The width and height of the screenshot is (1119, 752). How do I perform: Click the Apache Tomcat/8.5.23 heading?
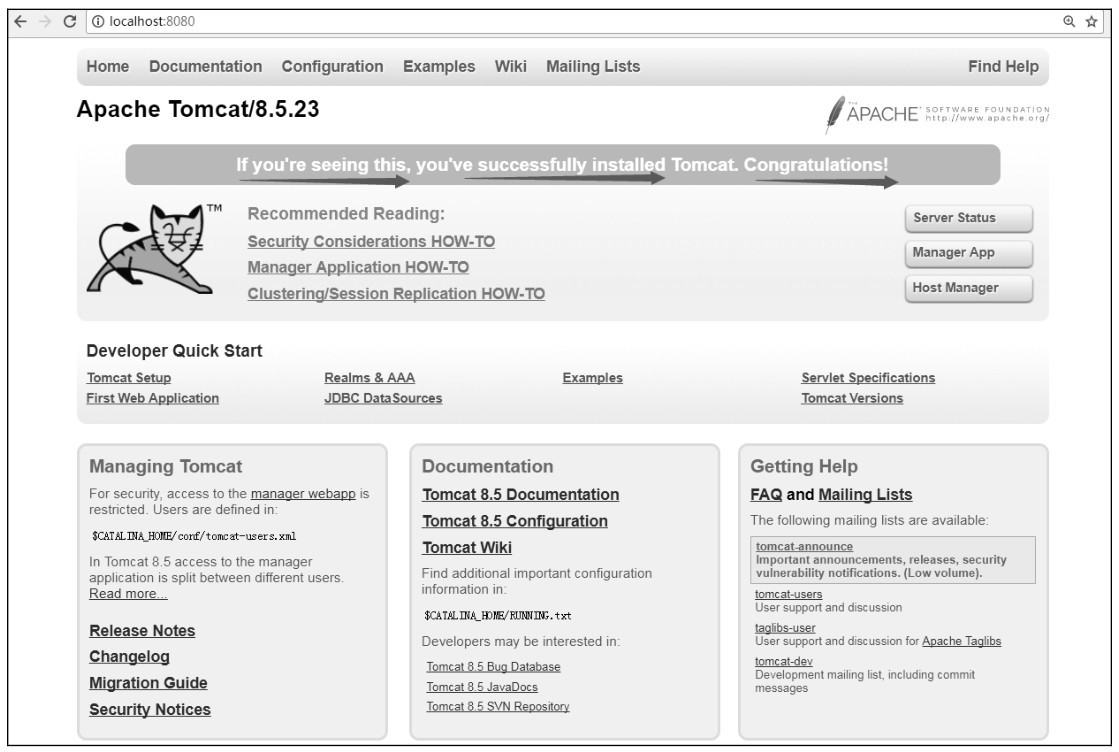198,109
